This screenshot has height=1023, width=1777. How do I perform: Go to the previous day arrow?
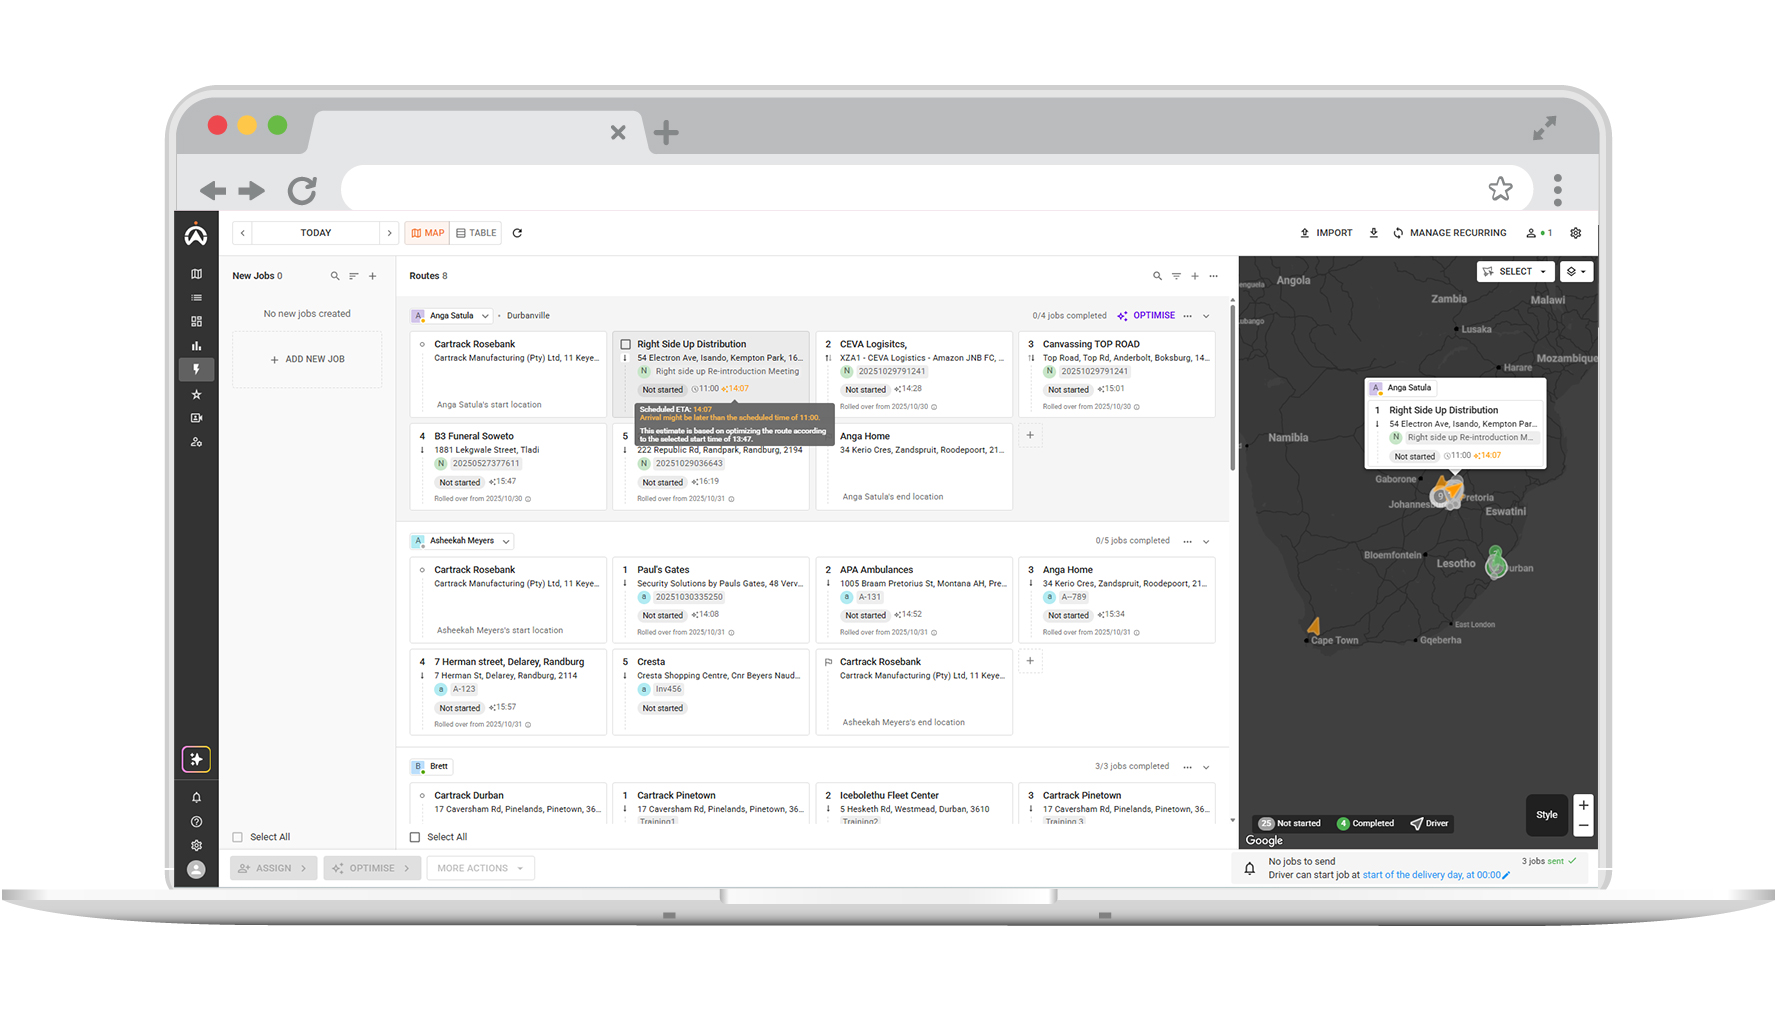[242, 233]
